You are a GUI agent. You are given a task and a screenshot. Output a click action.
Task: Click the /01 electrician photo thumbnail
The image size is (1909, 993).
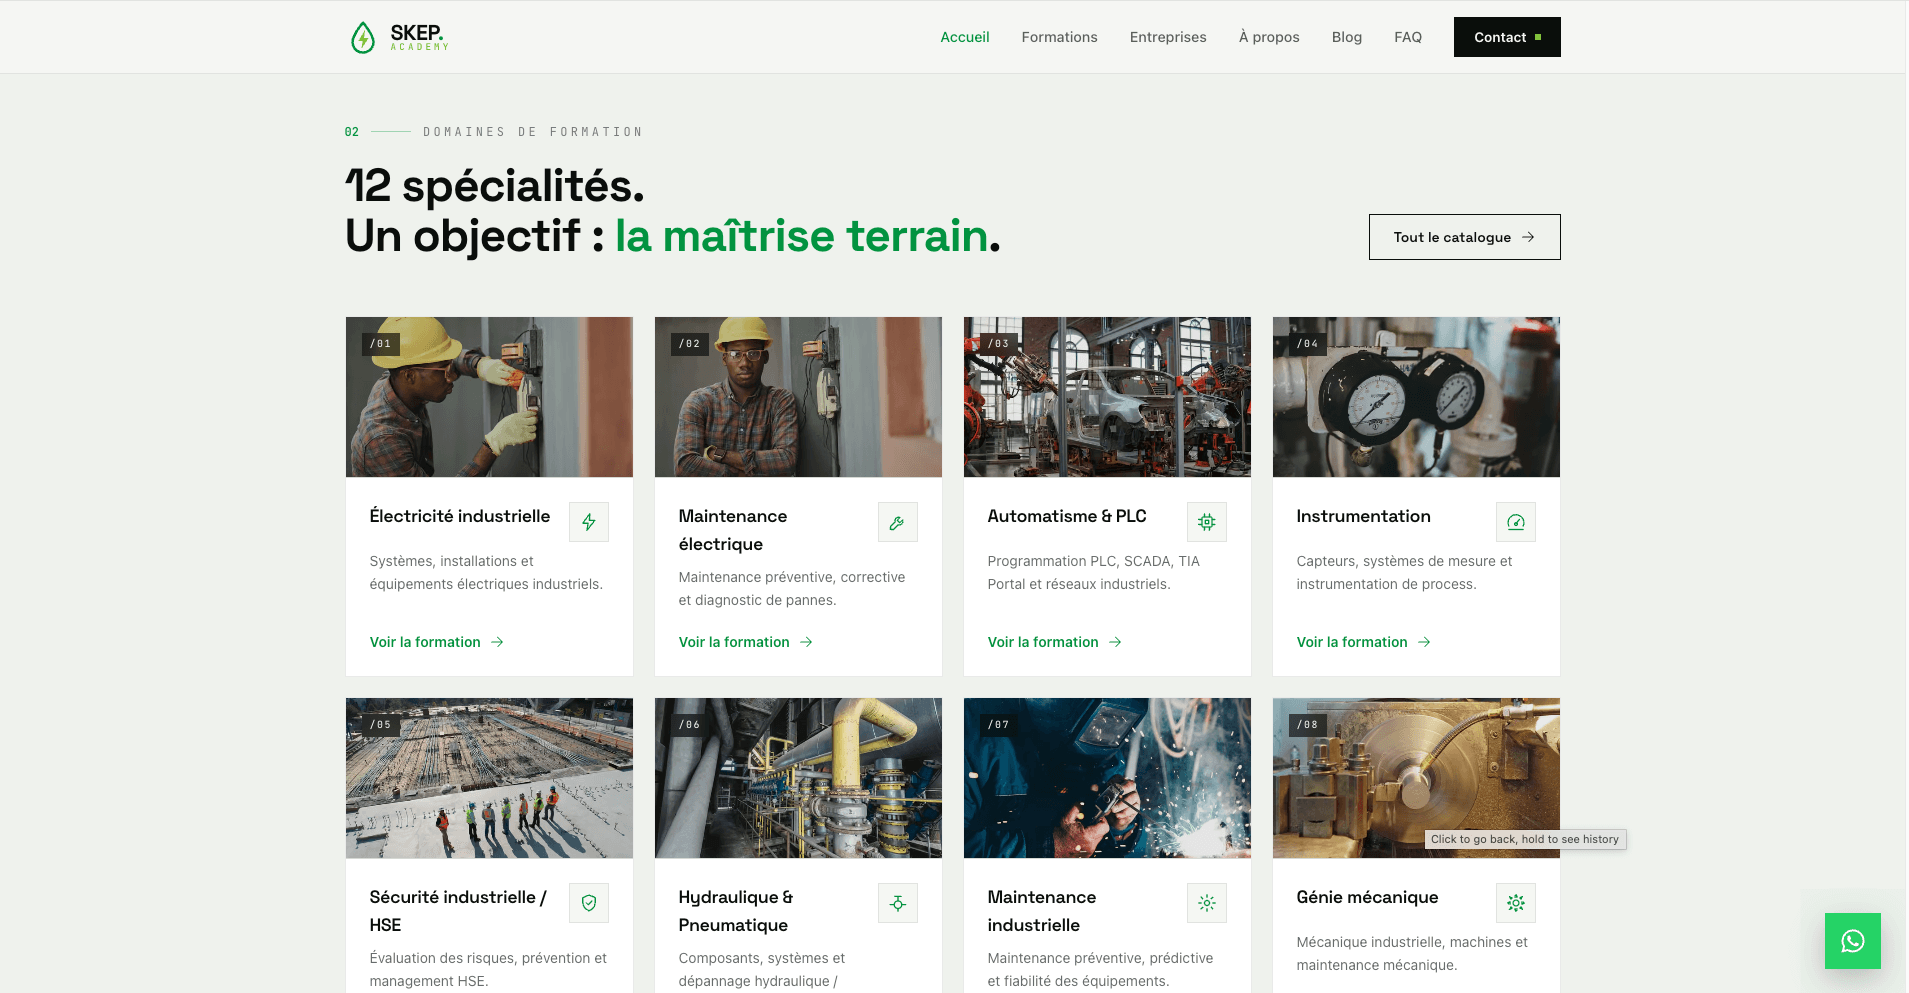489,397
